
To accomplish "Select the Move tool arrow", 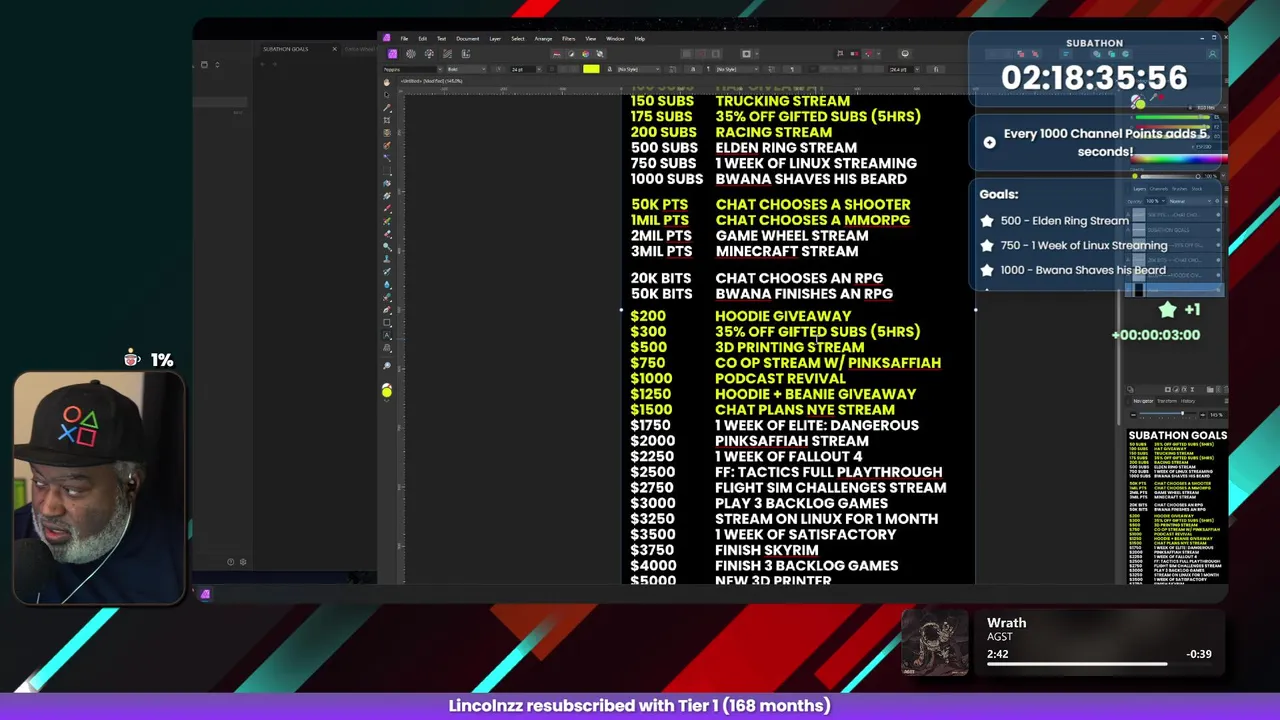I will pos(387,94).
